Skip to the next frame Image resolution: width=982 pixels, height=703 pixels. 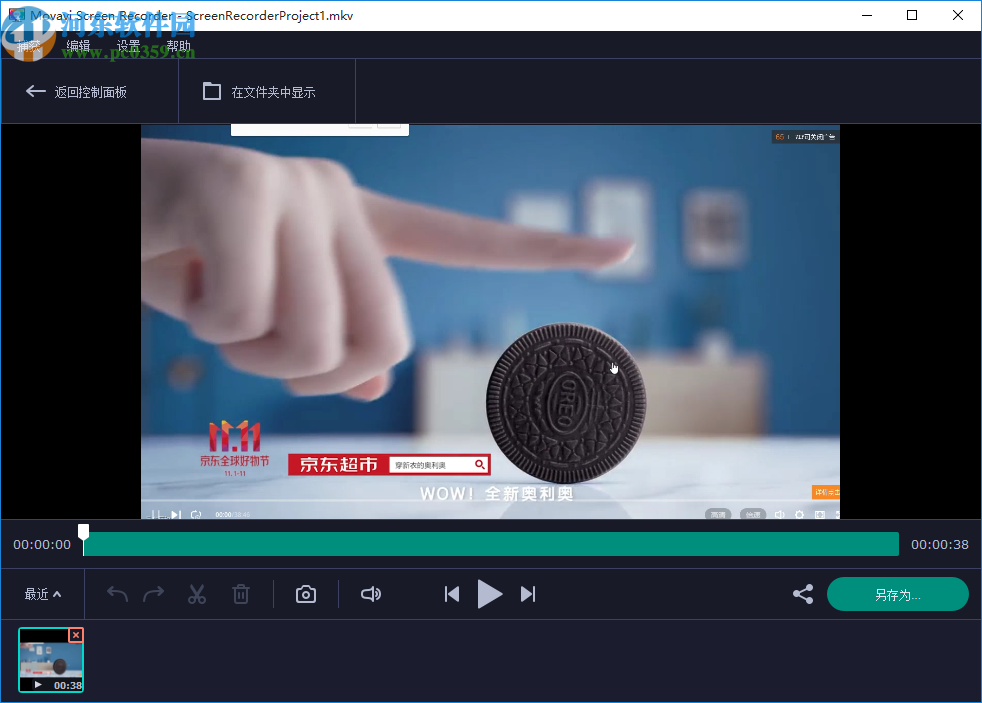(x=528, y=593)
